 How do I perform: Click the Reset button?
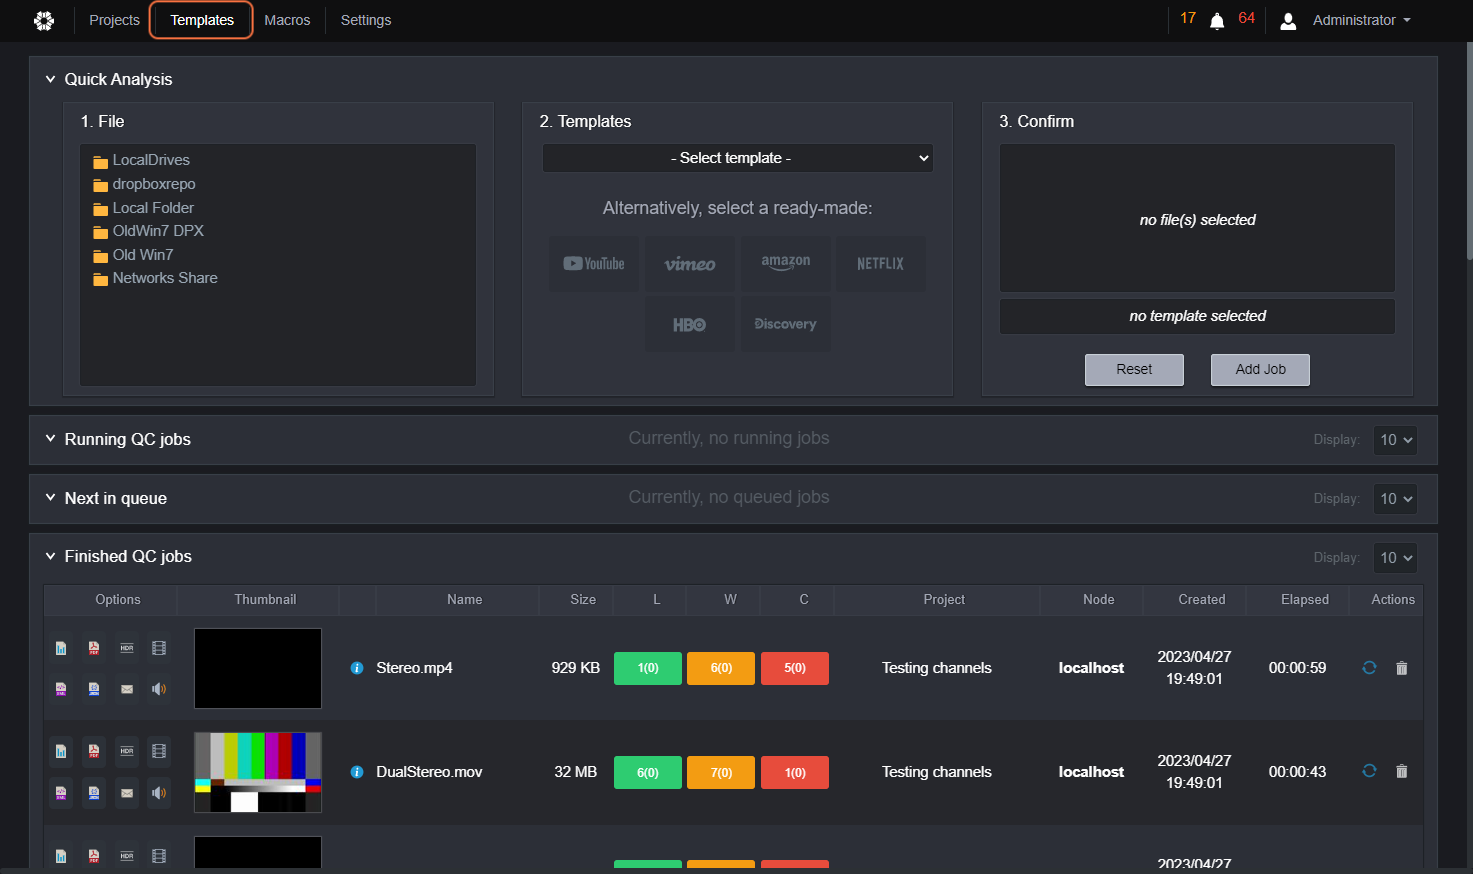(x=1134, y=370)
